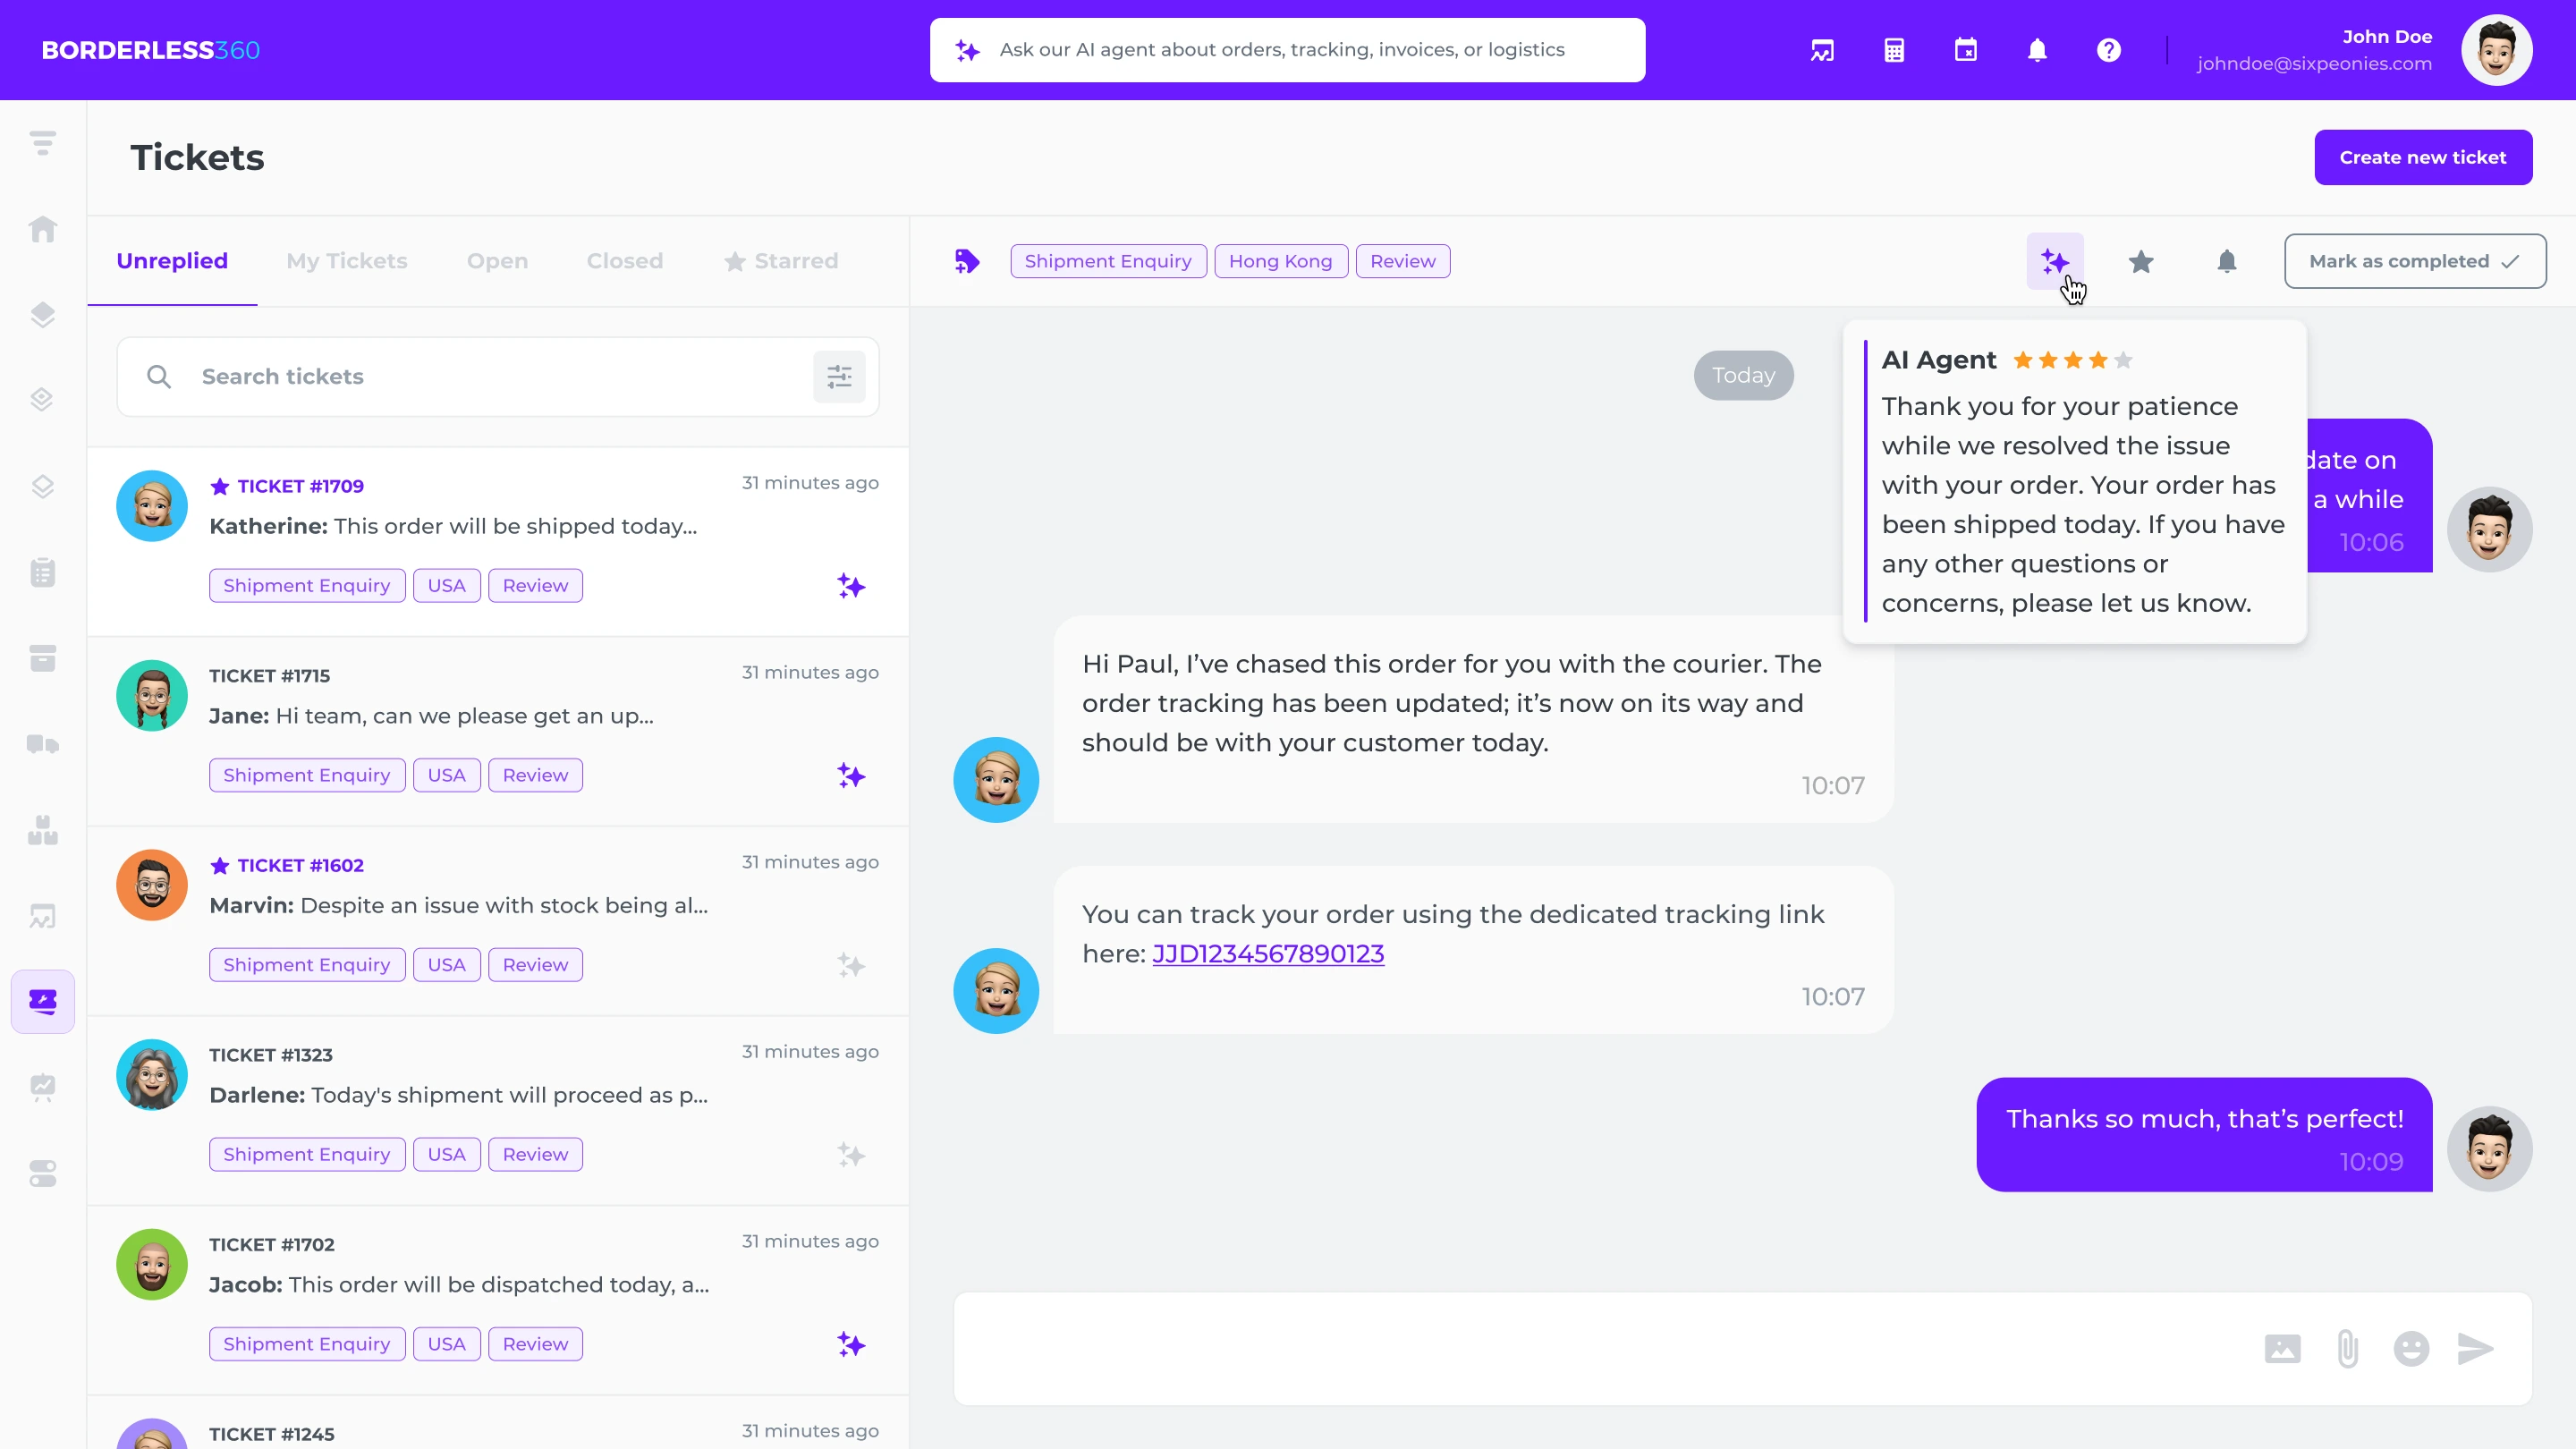This screenshot has height=1449, width=2576.
Task: Toggle the bell notification for this ticket
Action: pyautogui.click(x=2227, y=261)
